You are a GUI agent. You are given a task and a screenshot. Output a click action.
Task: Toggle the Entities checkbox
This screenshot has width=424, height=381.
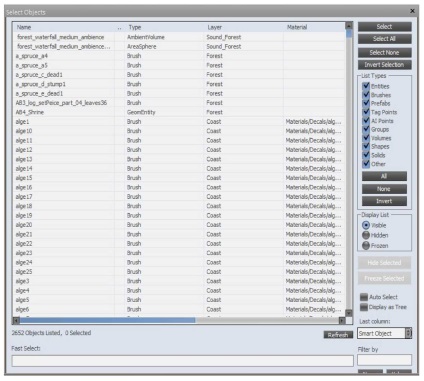[x=366, y=86]
